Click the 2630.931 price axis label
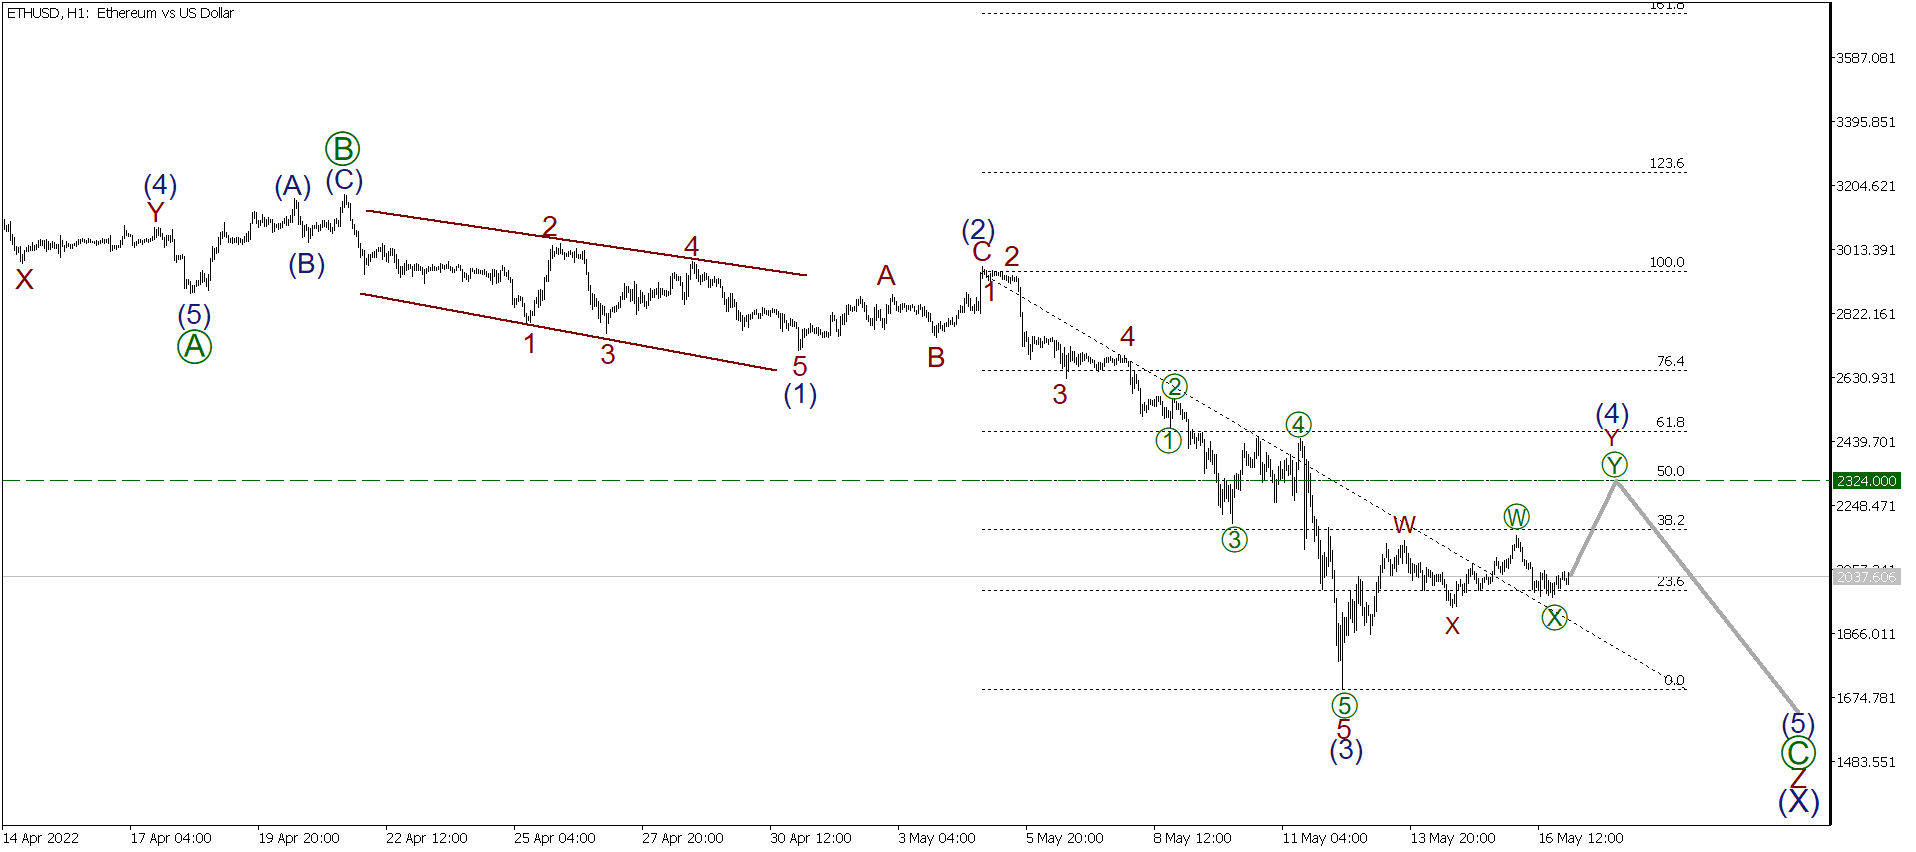Viewport: 1916px width, 852px height. (x=1865, y=378)
